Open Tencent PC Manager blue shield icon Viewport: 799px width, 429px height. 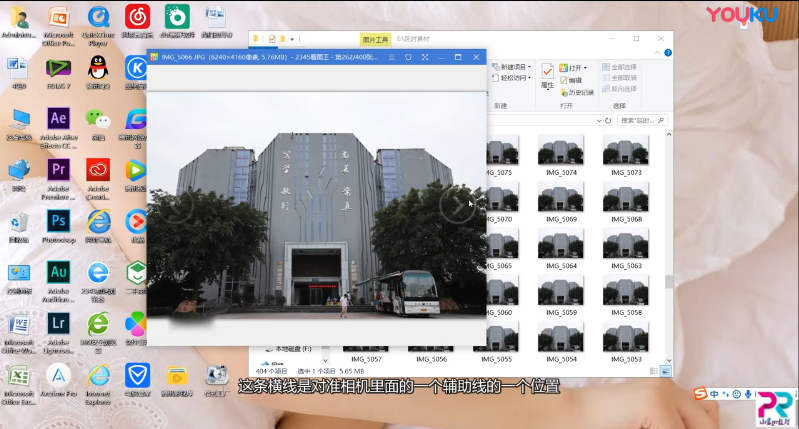(137, 376)
